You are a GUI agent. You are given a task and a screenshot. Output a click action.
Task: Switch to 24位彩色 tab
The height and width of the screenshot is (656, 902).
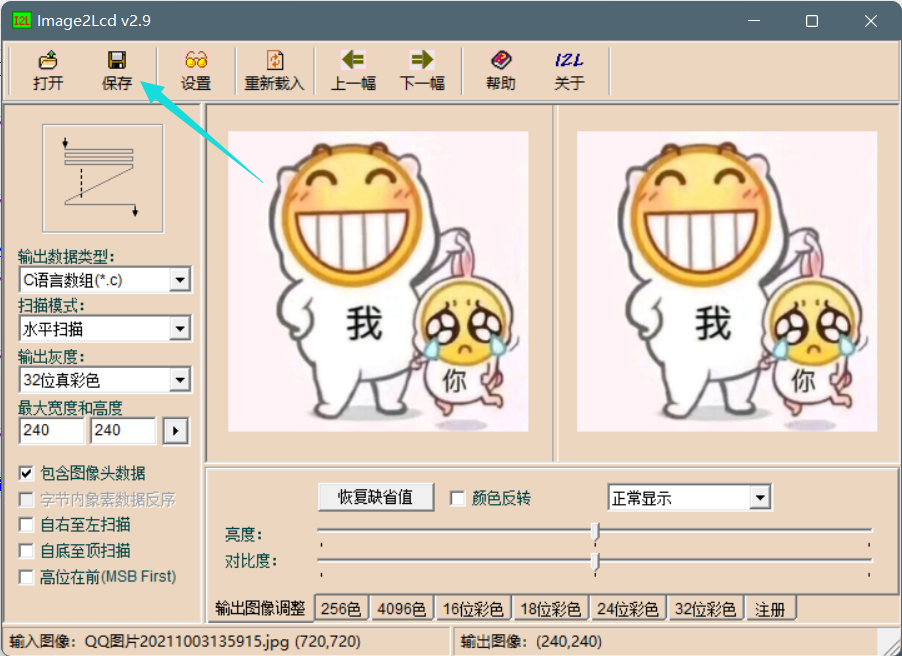(628, 609)
